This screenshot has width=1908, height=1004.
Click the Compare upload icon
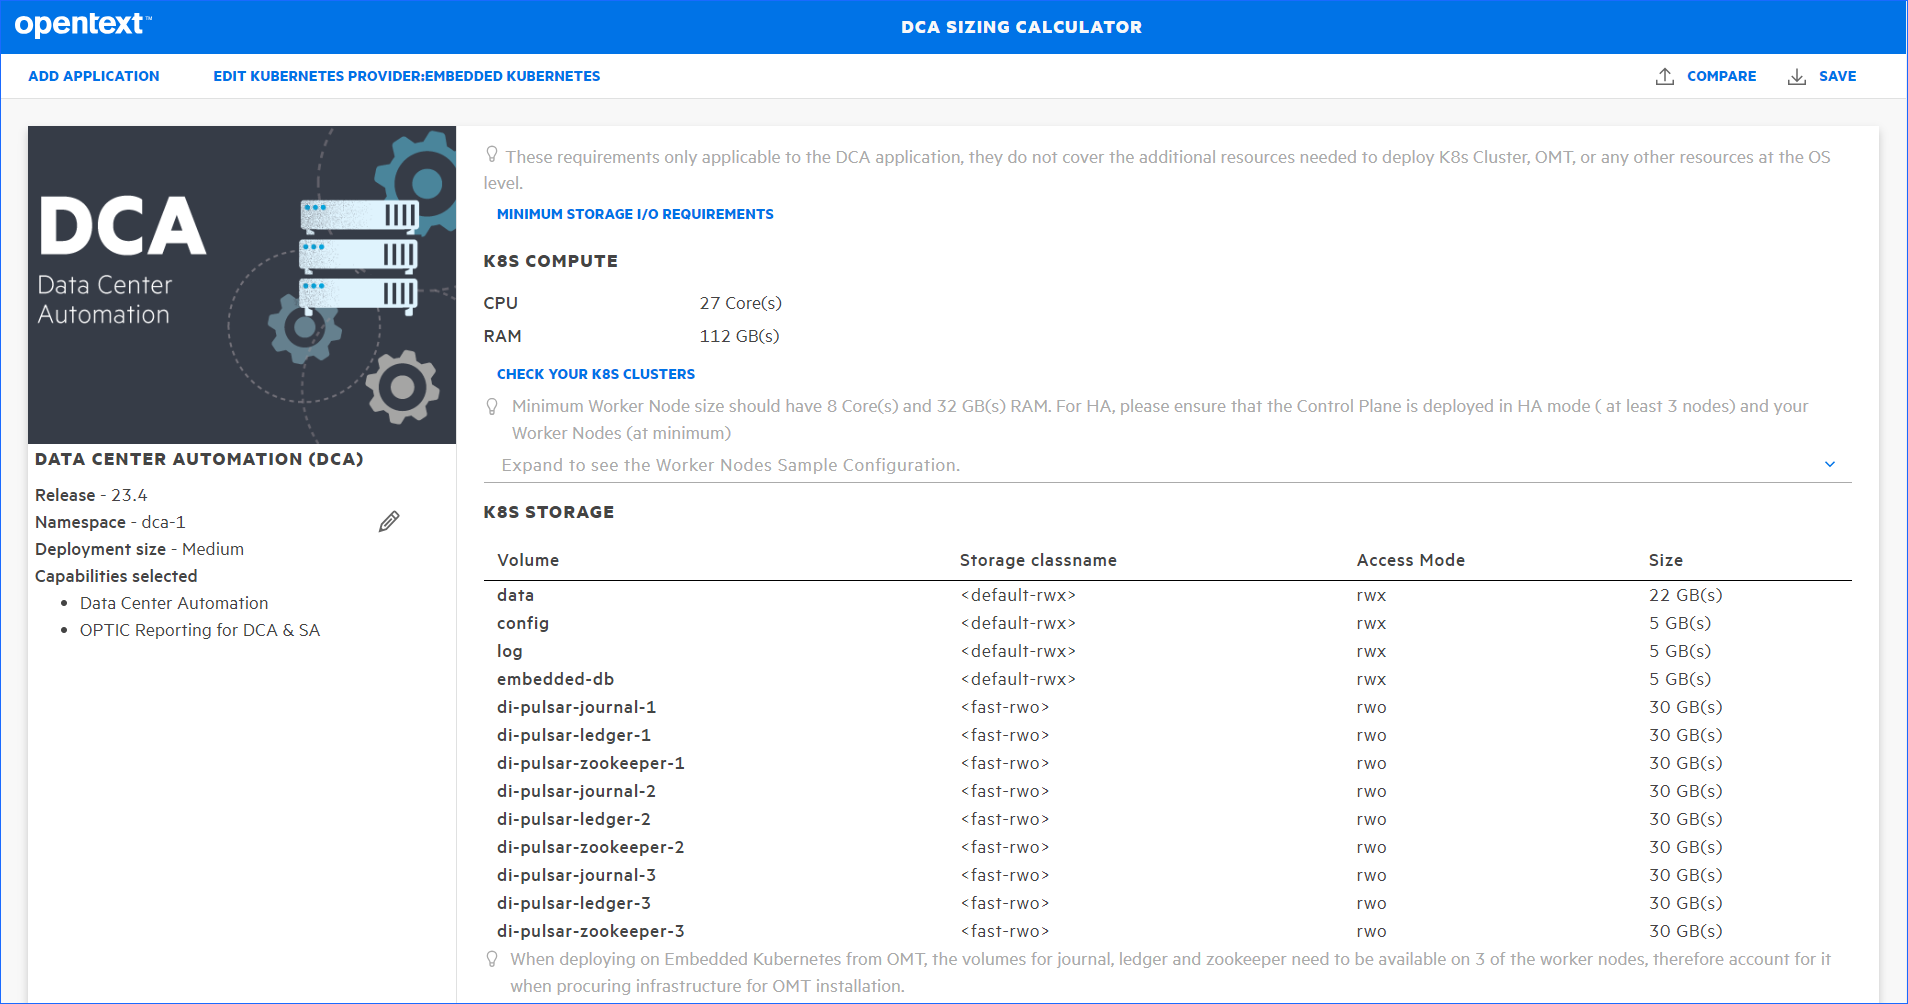(1665, 76)
